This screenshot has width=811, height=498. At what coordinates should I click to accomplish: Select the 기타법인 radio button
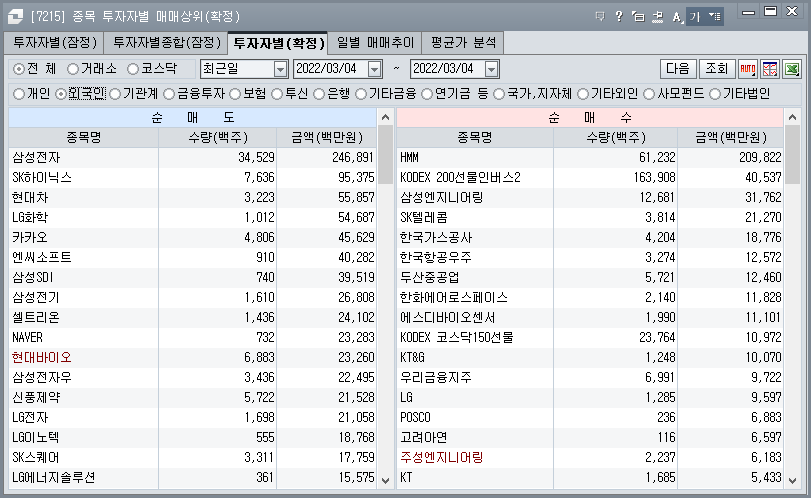715,94
